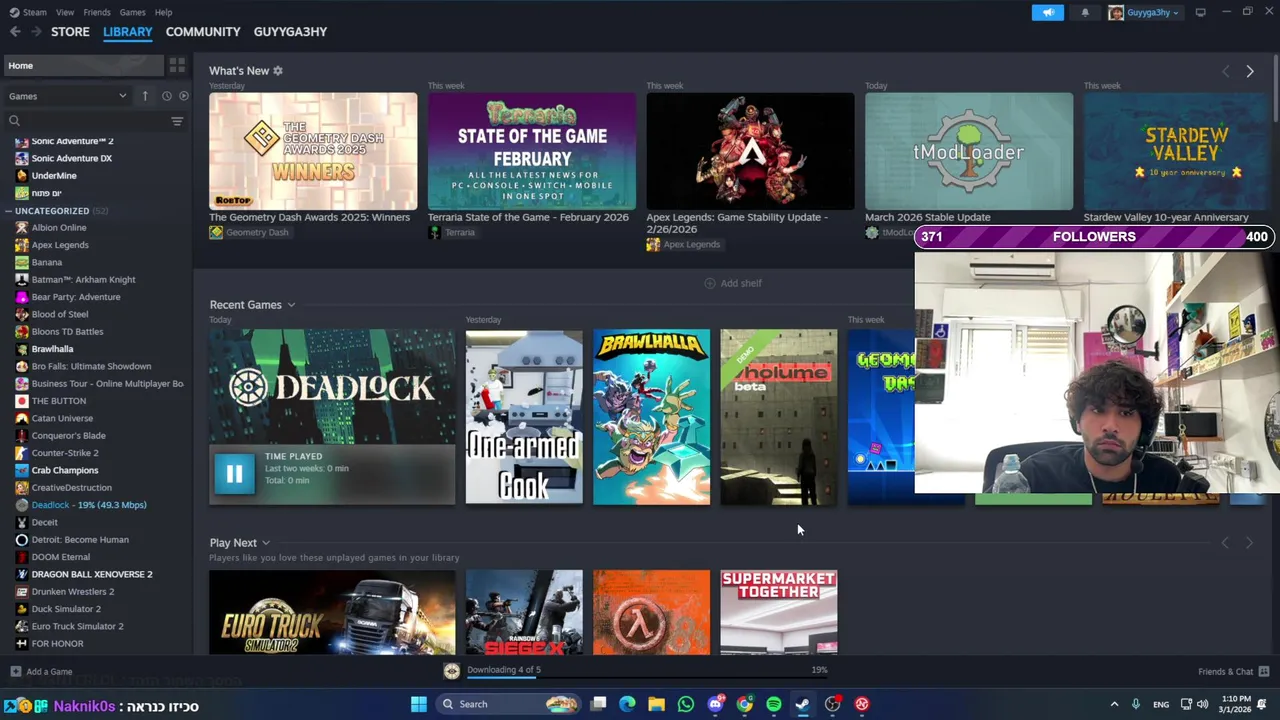Viewport: 1280px width, 720px height.
Task: Open the One-armed Cook recent game tile
Action: (524, 417)
